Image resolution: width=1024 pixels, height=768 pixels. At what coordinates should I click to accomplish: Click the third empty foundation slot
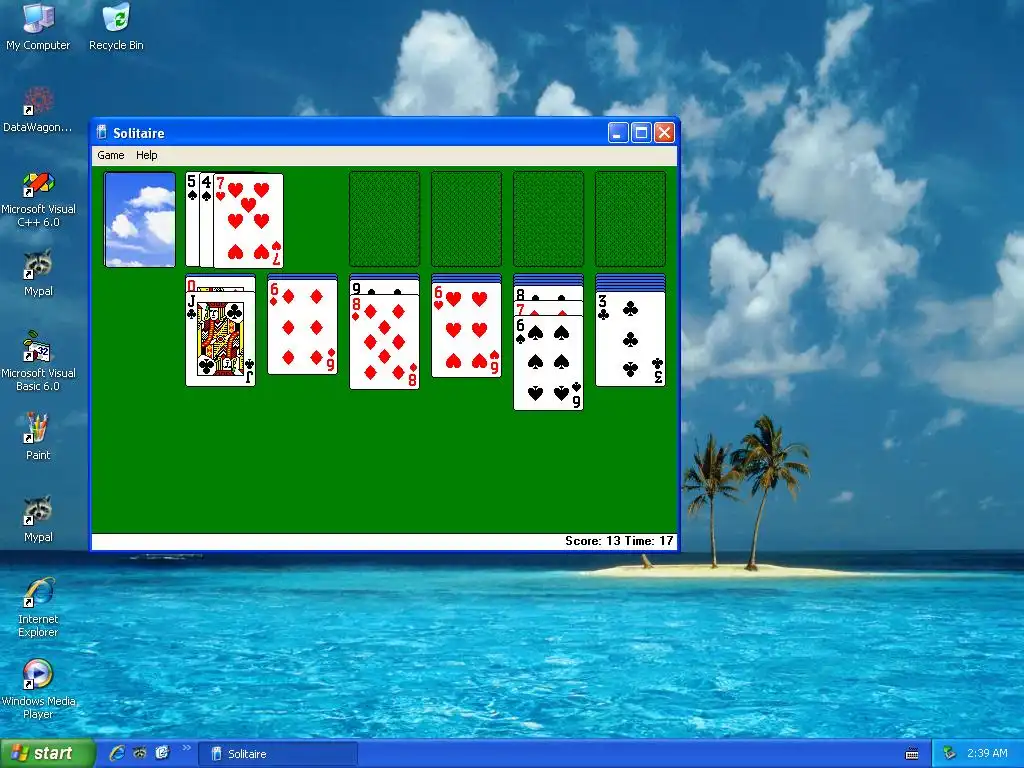tap(549, 219)
